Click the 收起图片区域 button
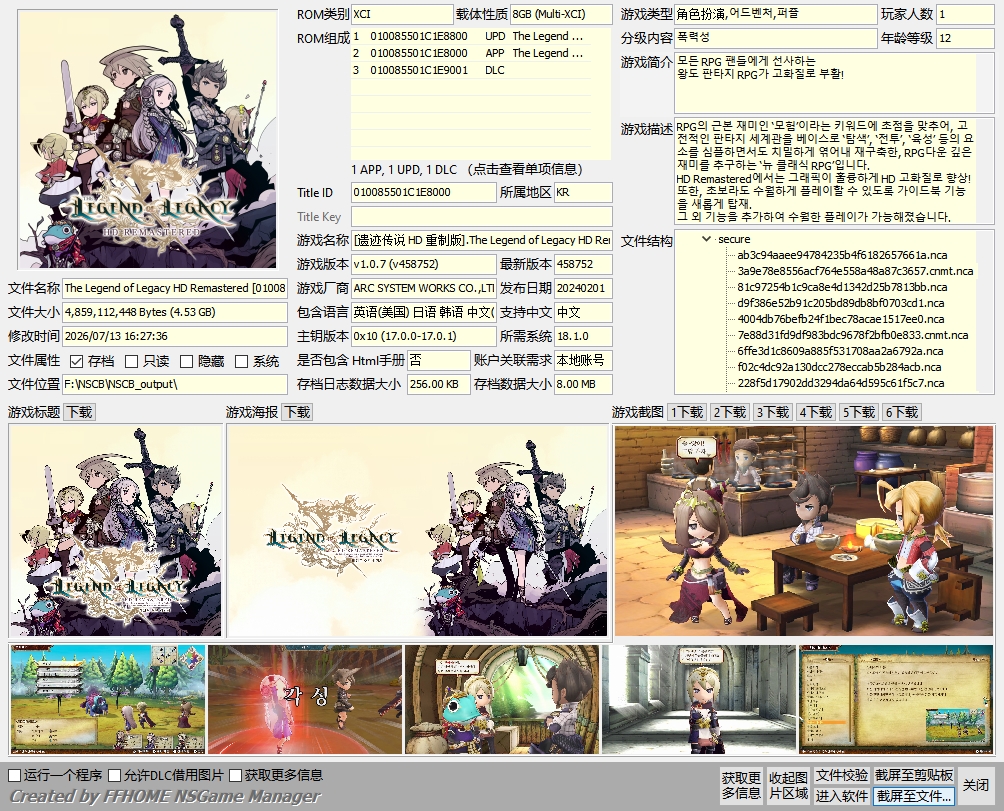This screenshot has height=811, width=1004. pyautogui.click(x=788, y=785)
